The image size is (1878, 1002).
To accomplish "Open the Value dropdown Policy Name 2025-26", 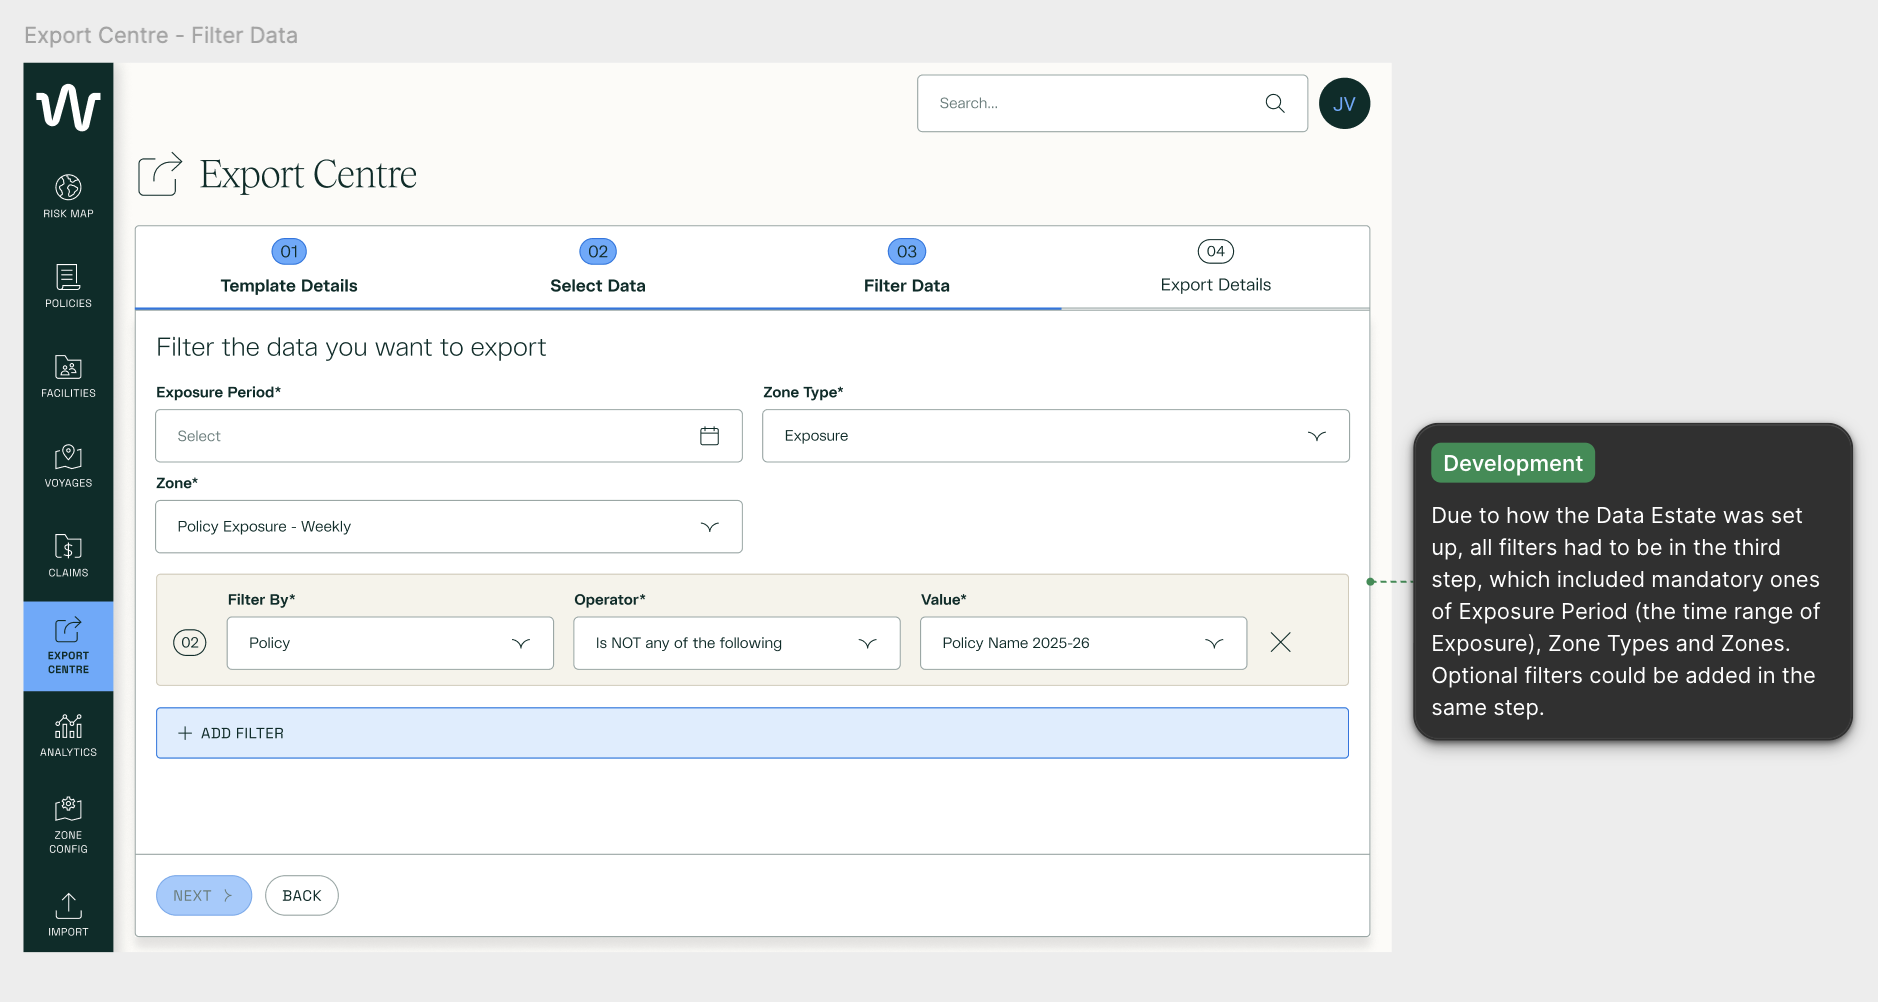I will 1083,643.
